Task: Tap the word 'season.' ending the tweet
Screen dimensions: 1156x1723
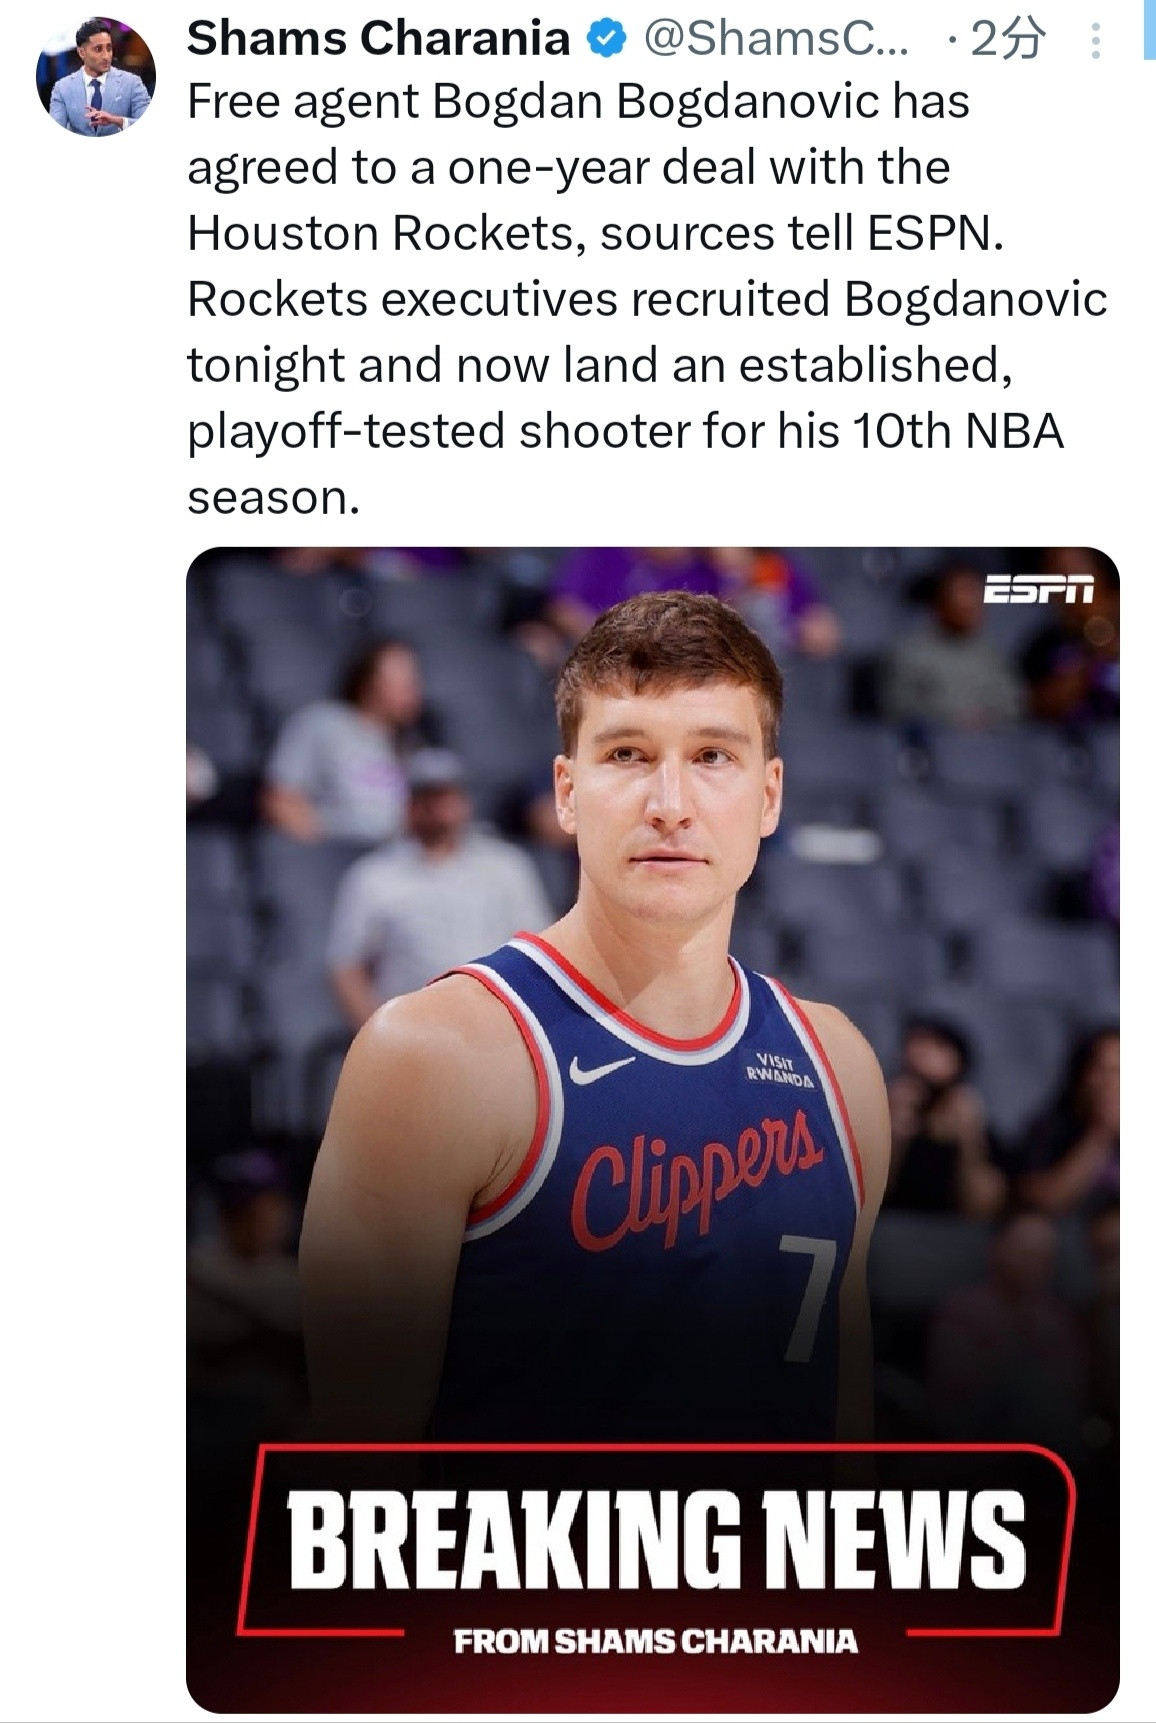Action: [x=273, y=497]
